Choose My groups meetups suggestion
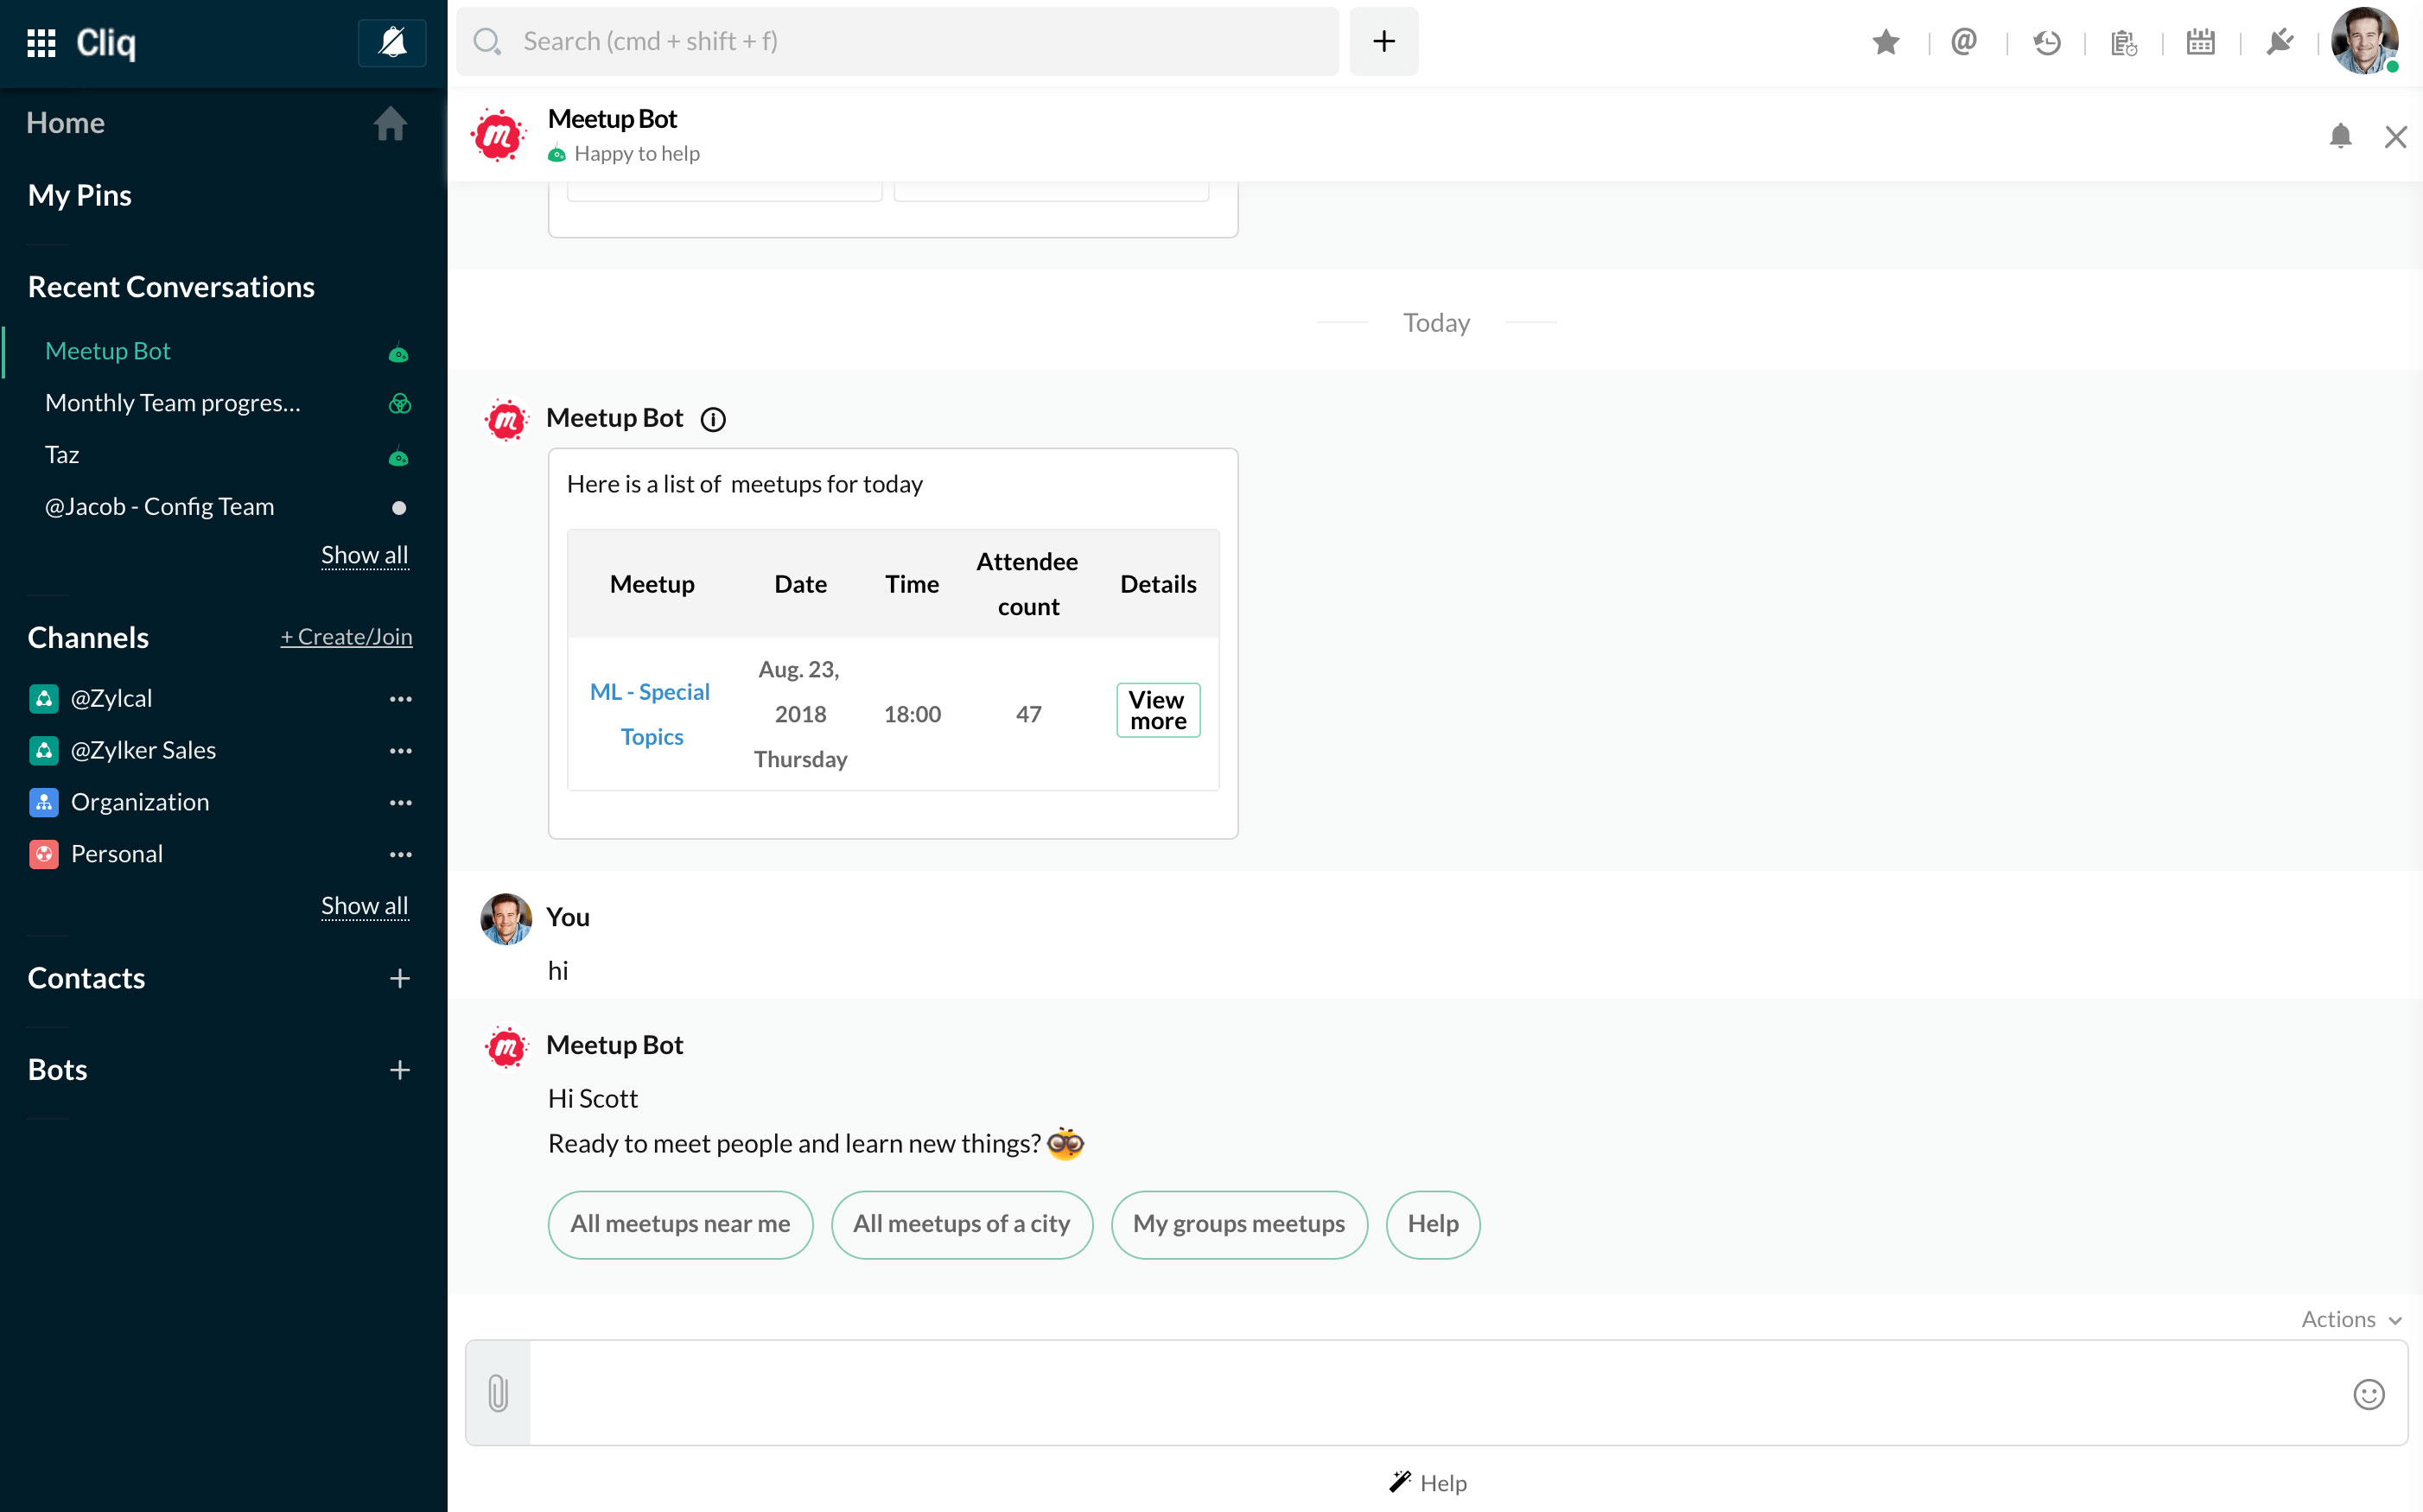The height and width of the screenshot is (1512, 2423). coord(1238,1224)
